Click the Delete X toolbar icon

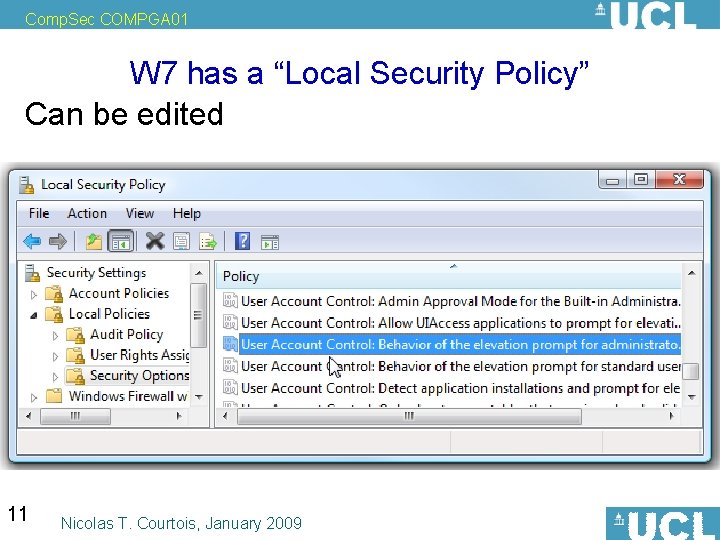point(155,241)
